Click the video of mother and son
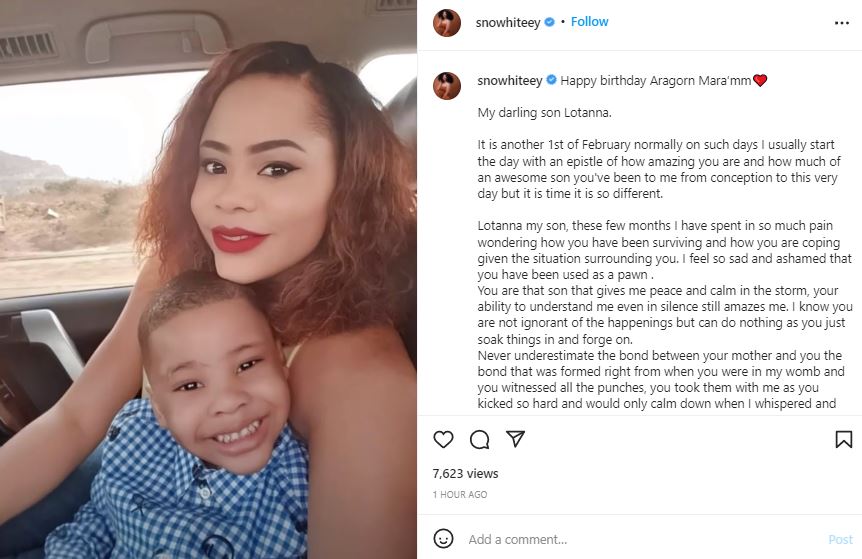This screenshot has height=559, width=862. (x=208, y=280)
